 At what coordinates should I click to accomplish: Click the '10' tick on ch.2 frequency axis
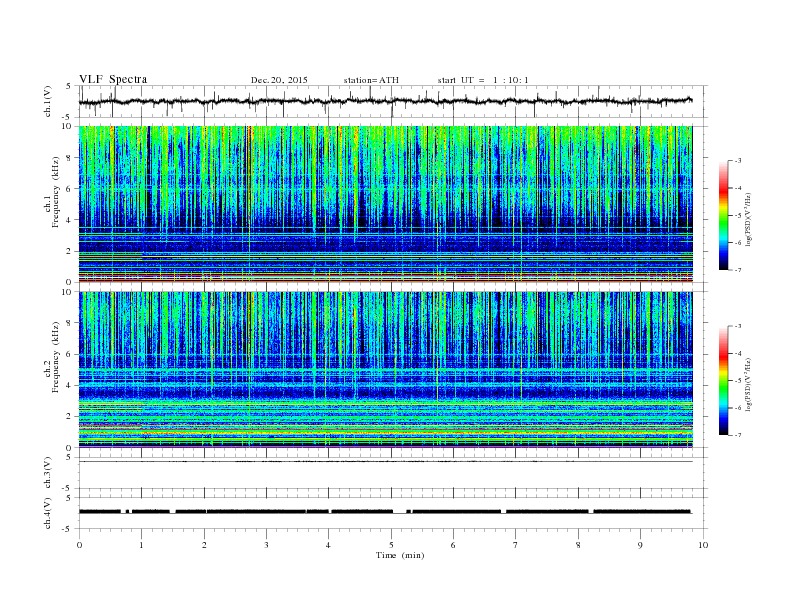[68, 292]
